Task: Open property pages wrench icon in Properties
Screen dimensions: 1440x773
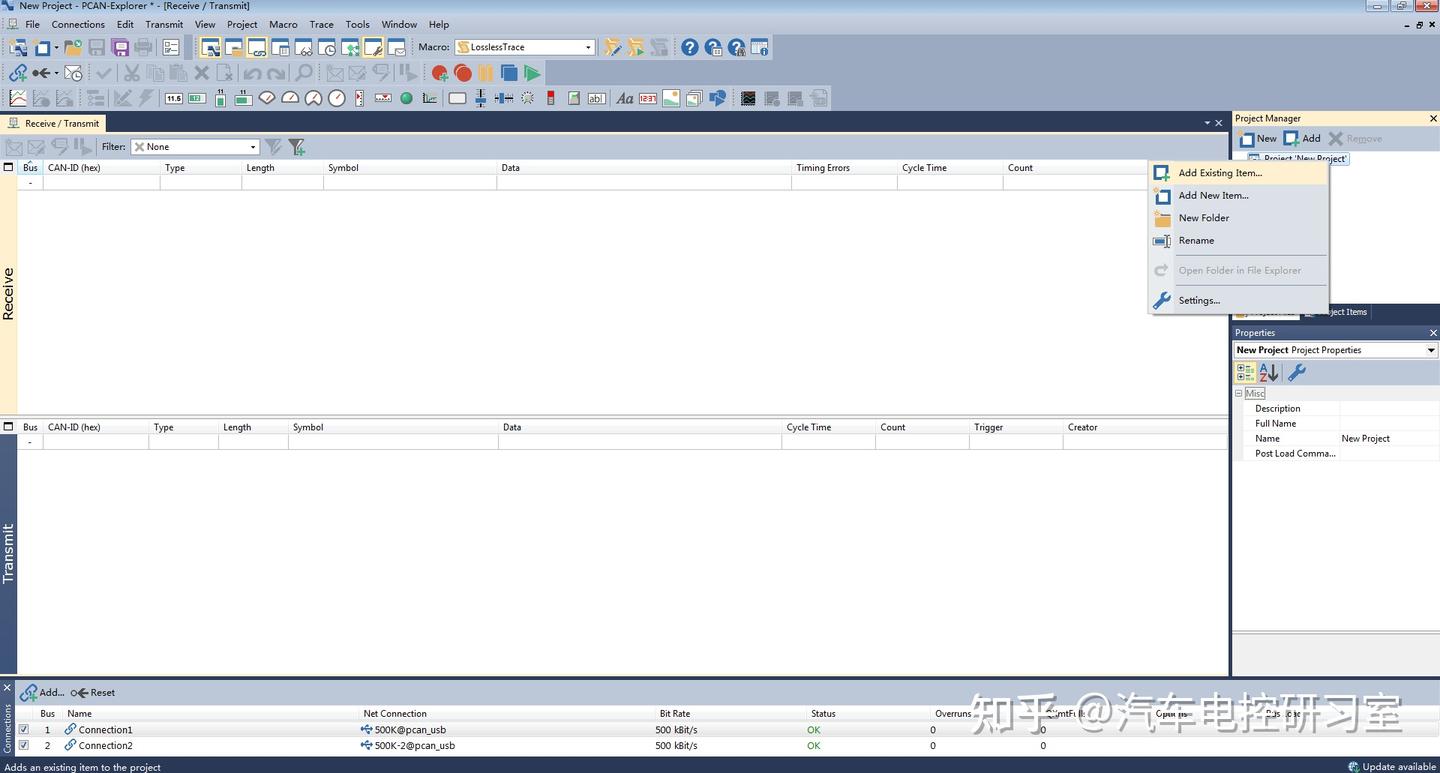Action: click(x=1296, y=372)
